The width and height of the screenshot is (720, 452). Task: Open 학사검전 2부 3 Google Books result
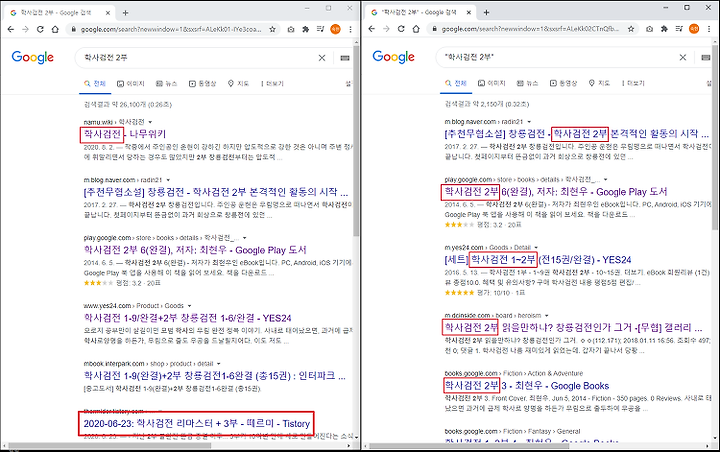[x=527, y=386]
